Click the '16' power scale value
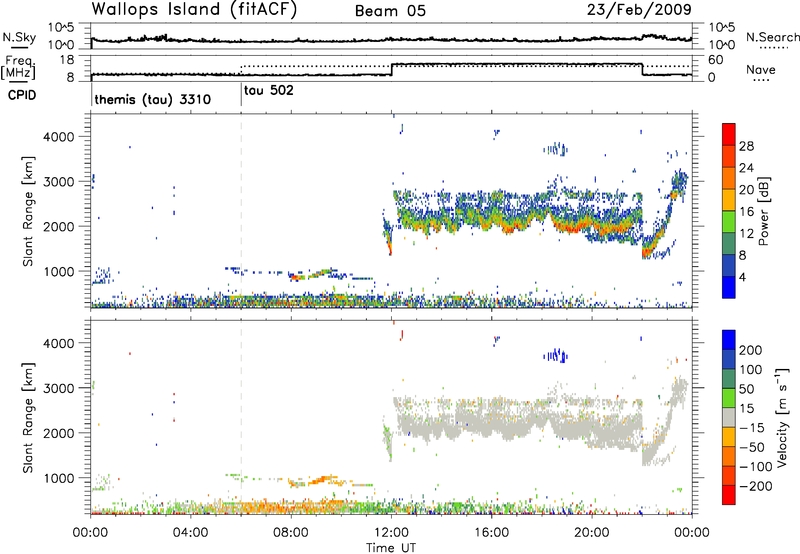Image resolution: width=800 pixels, height=554 pixels. click(x=746, y=212)
